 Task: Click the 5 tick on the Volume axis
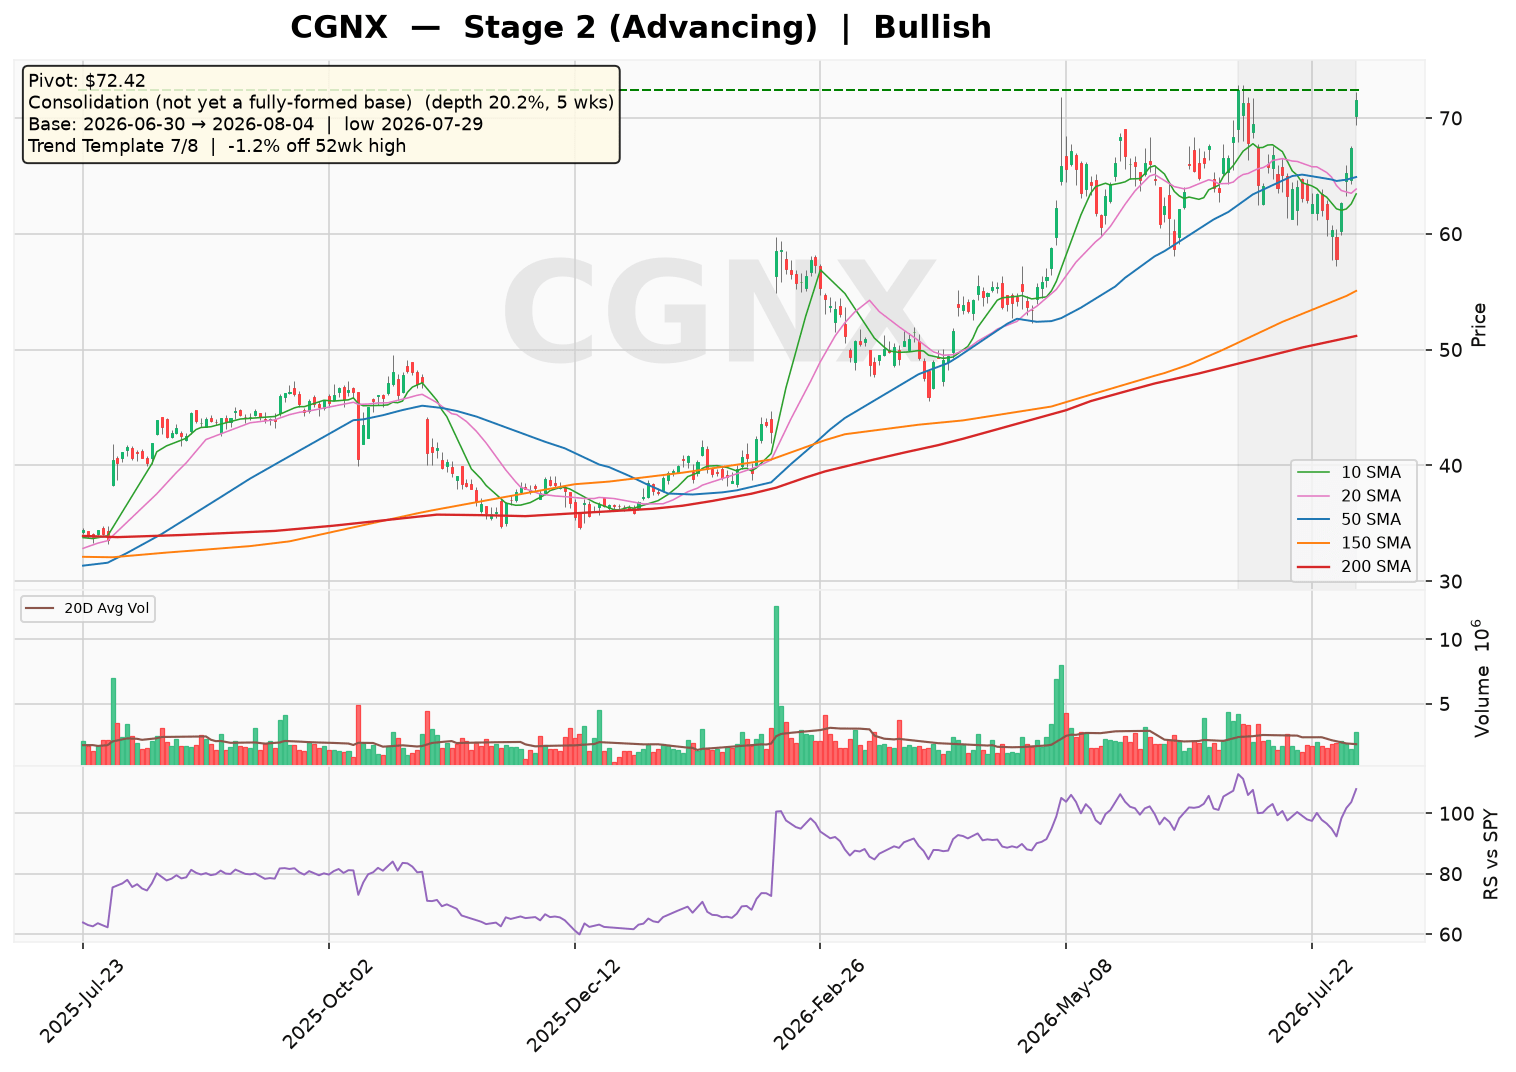coord(1445,705)
